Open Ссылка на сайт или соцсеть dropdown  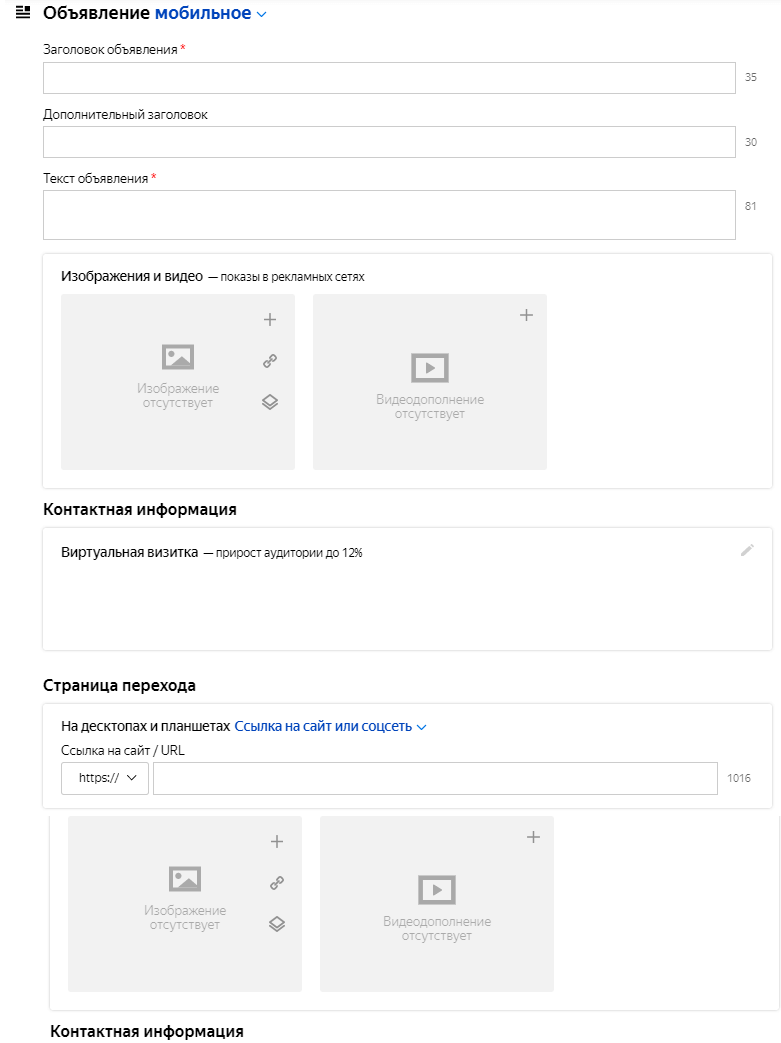(x=330, y=726)
